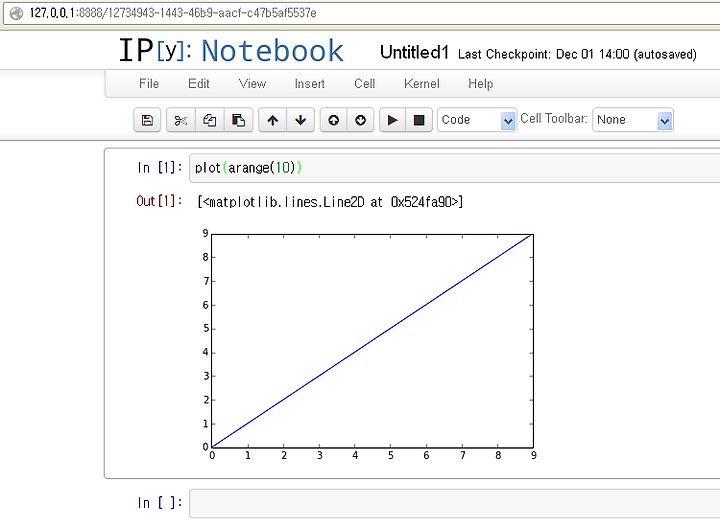Viewport: 720px width, 528px height.
Task: Open the cell type dropdown showing Code
Action: (477, 120)
